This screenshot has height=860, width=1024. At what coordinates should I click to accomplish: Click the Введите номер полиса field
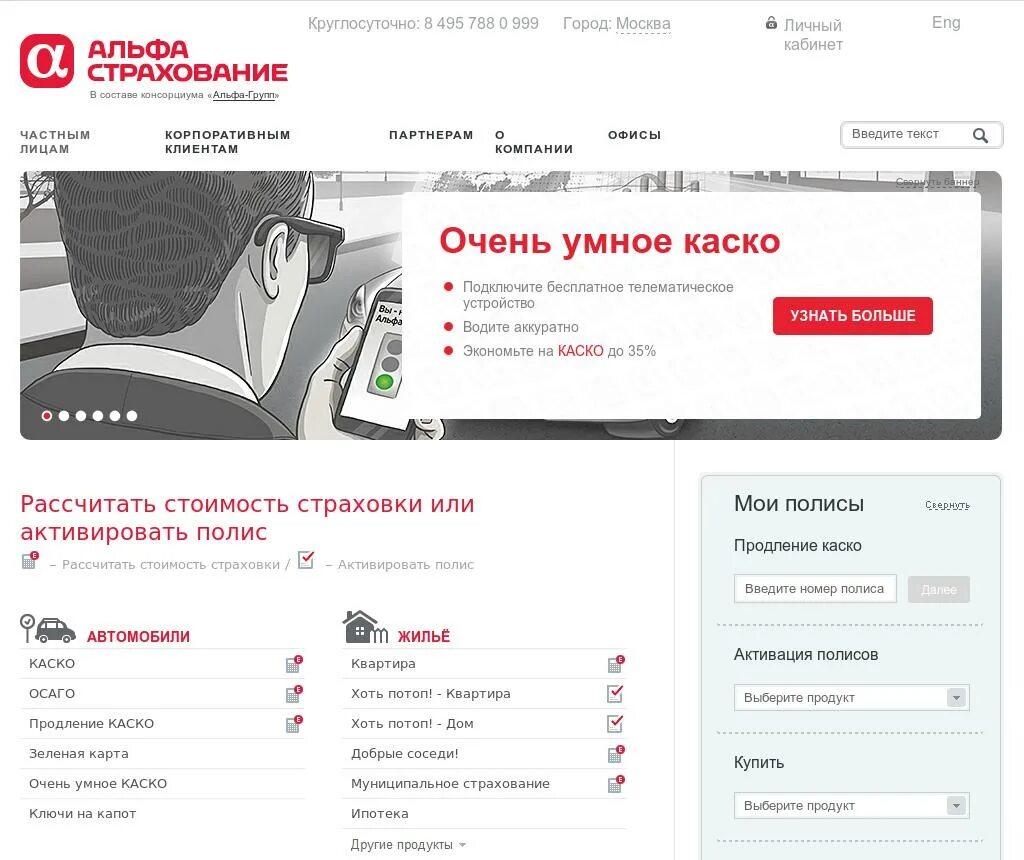(815, 589)
